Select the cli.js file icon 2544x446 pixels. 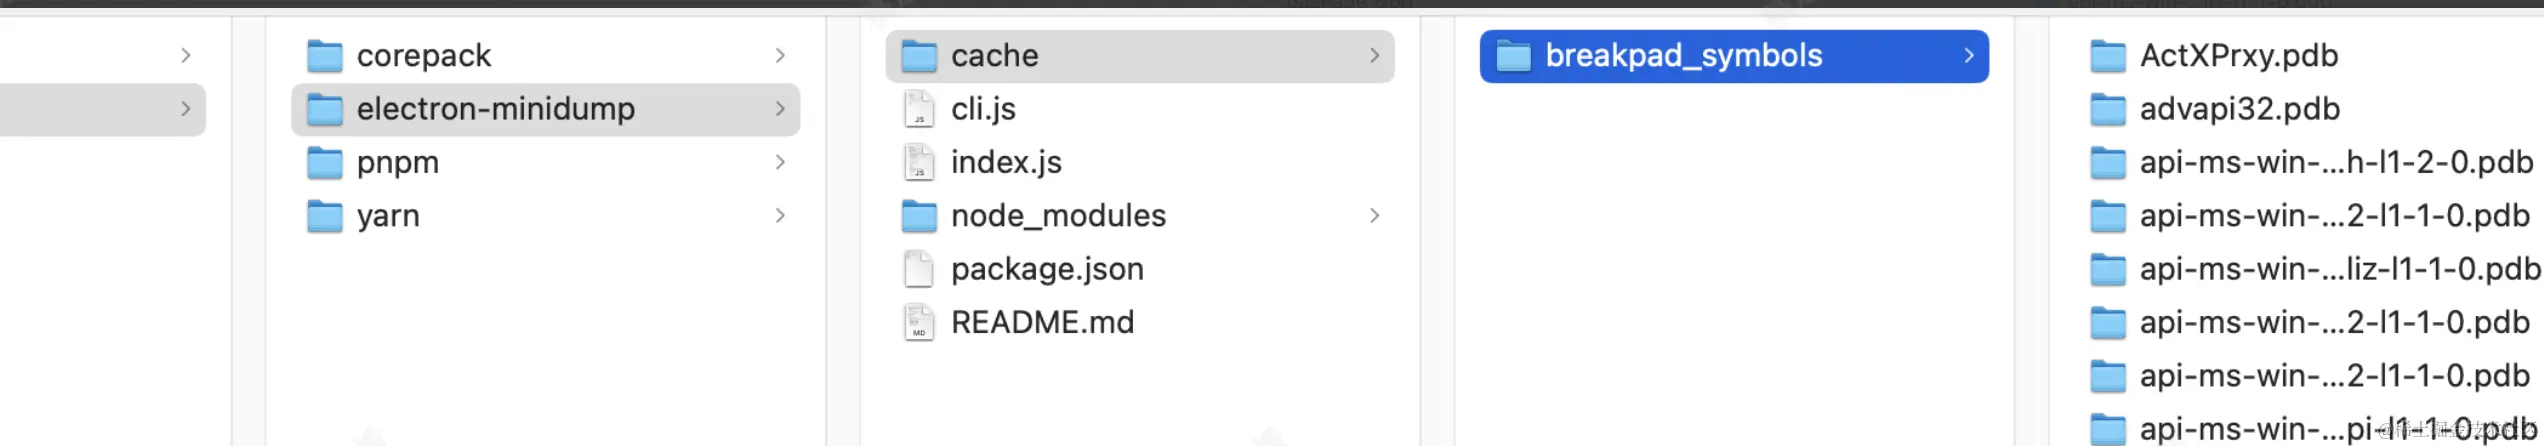918,109
